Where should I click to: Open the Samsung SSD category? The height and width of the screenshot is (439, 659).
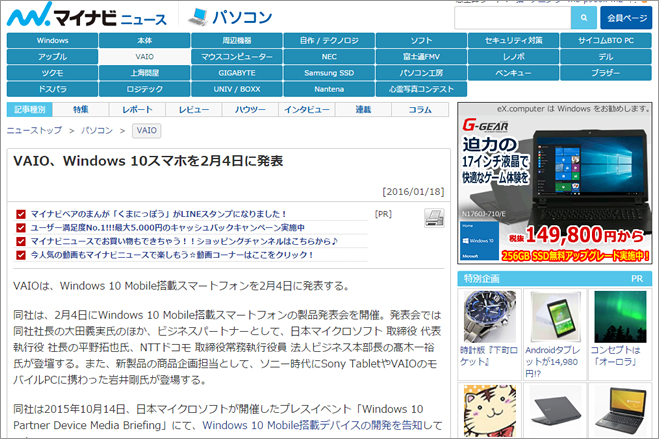coord(329,73)
